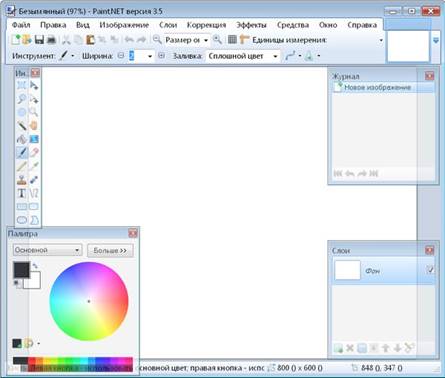This screenshot has height=378, width=445.
Task: Select the Rectangle shape tool
Action: (22, 207)
